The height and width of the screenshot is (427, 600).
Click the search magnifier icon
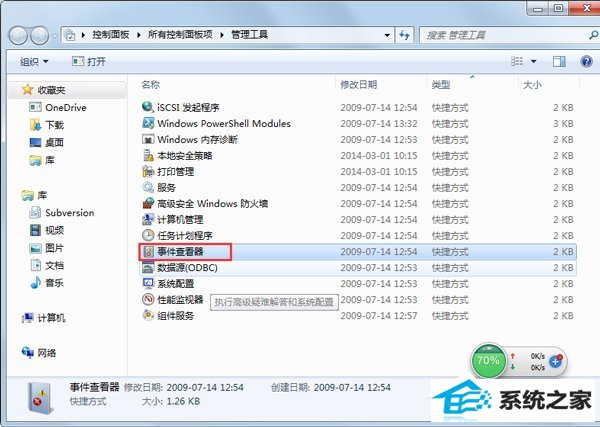[593, 35]
